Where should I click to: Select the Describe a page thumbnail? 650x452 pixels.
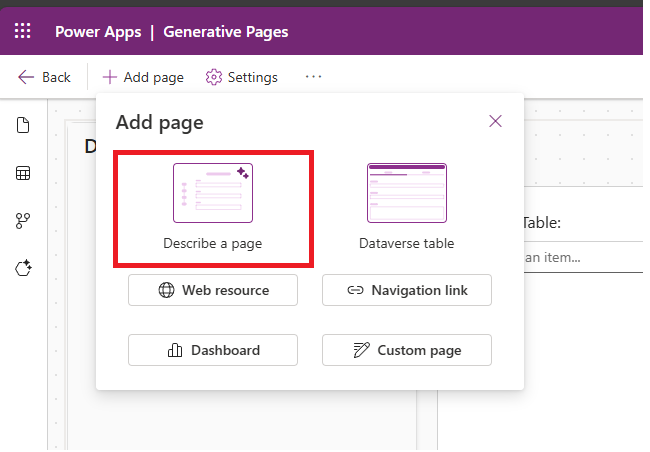(x=213, y=193)
